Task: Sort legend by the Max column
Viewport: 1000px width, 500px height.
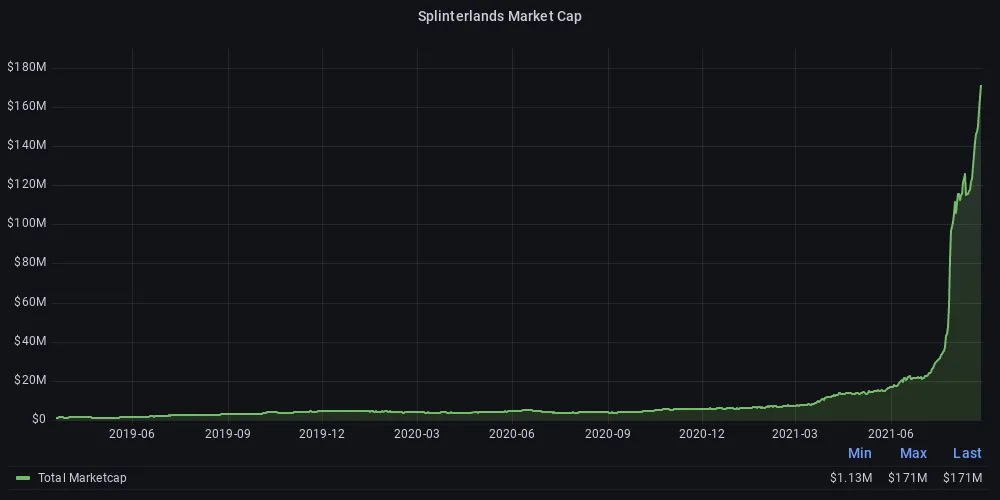Action: (913, 453)
